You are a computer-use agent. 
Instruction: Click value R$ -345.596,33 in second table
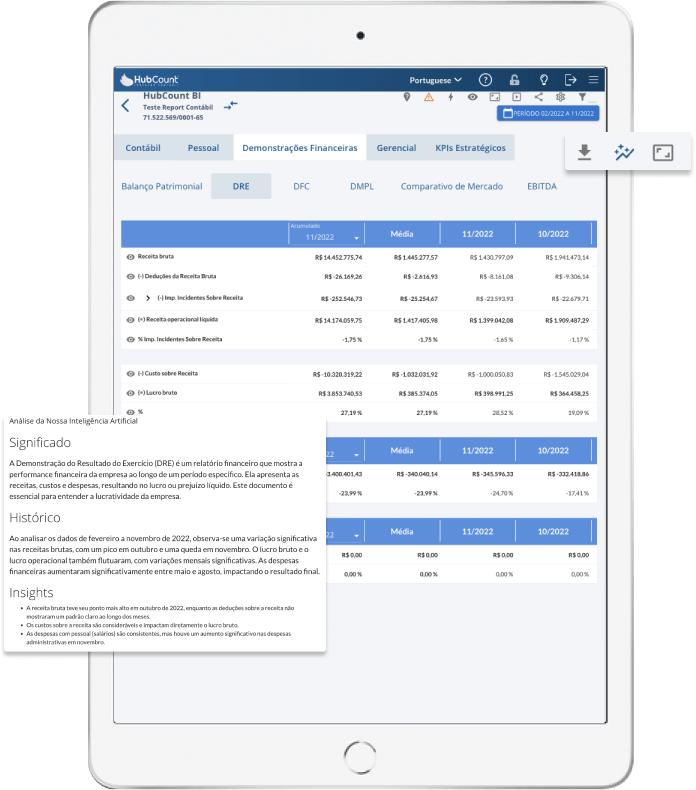tap(492, 474)
